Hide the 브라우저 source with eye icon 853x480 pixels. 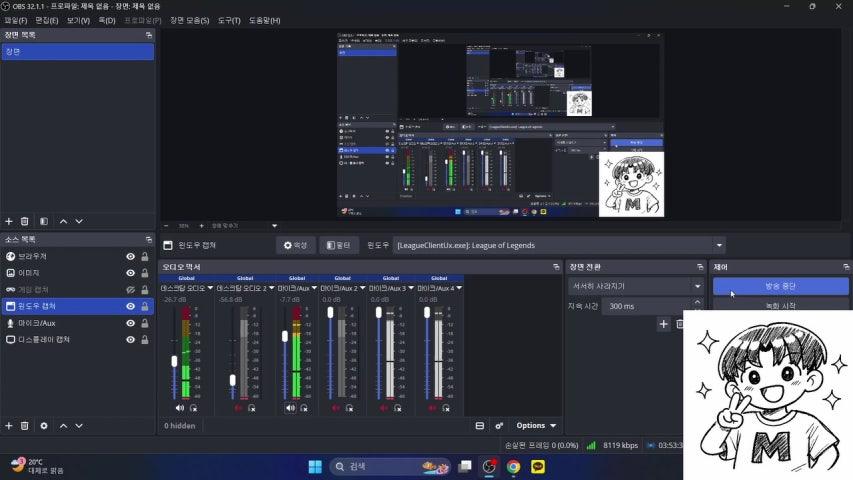tap(130, 257)
